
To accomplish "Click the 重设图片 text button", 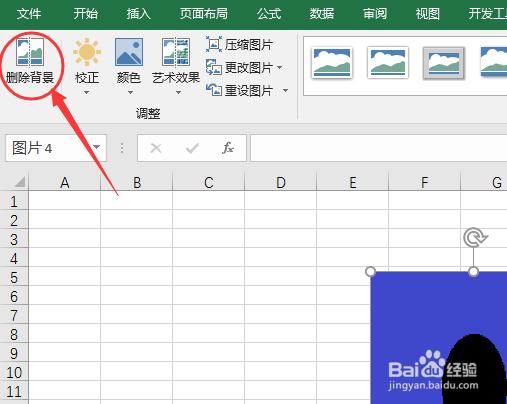I will [x=249, y=90].
